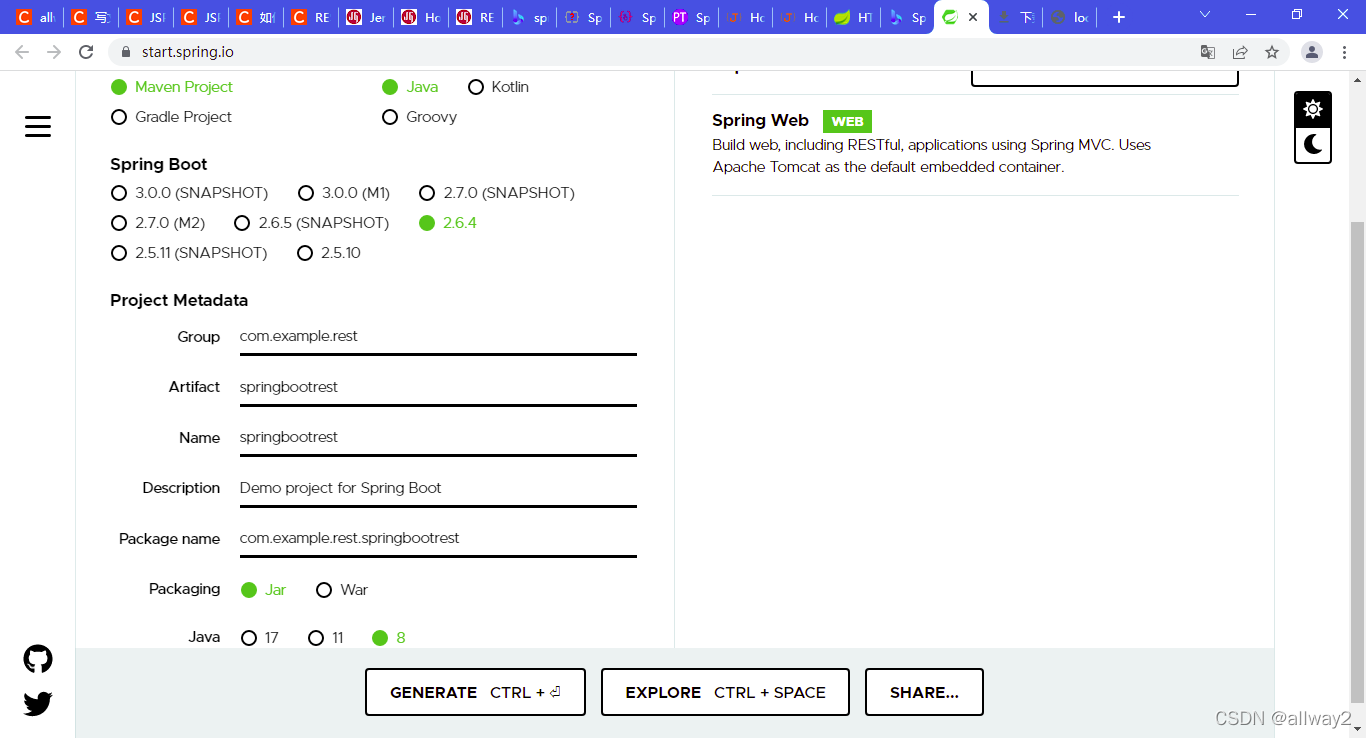This screenshot has height=738, width=1366.
Task: Click the green WEB badge
Action: point(847,121)
